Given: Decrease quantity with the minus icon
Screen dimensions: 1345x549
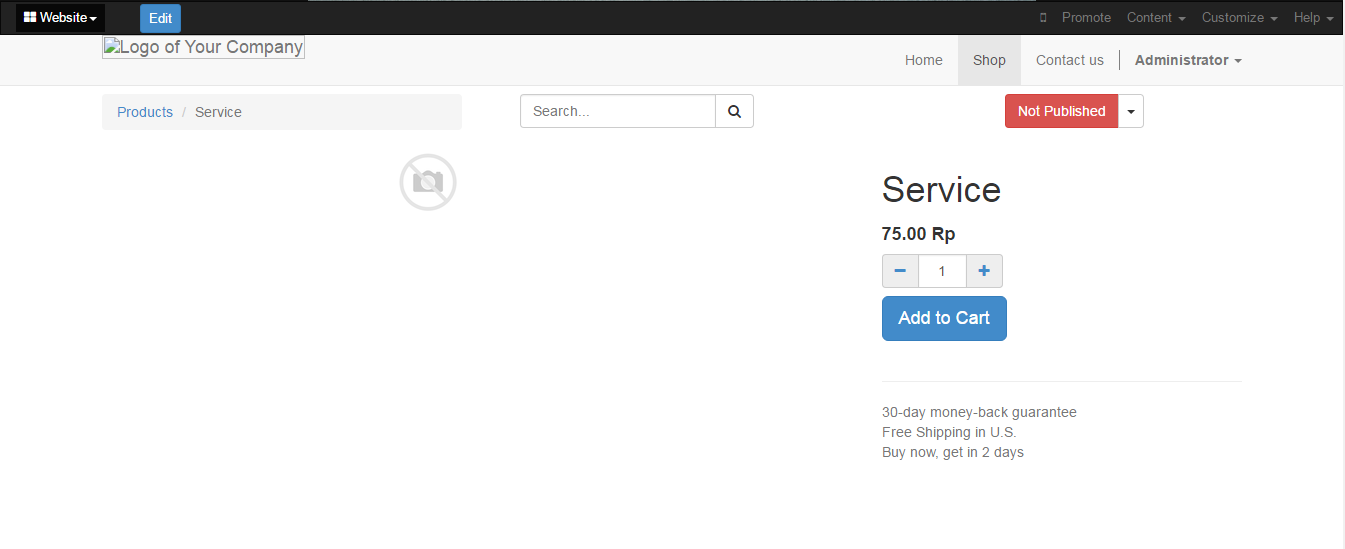Looking at the screenshot, I should point(900,271).
